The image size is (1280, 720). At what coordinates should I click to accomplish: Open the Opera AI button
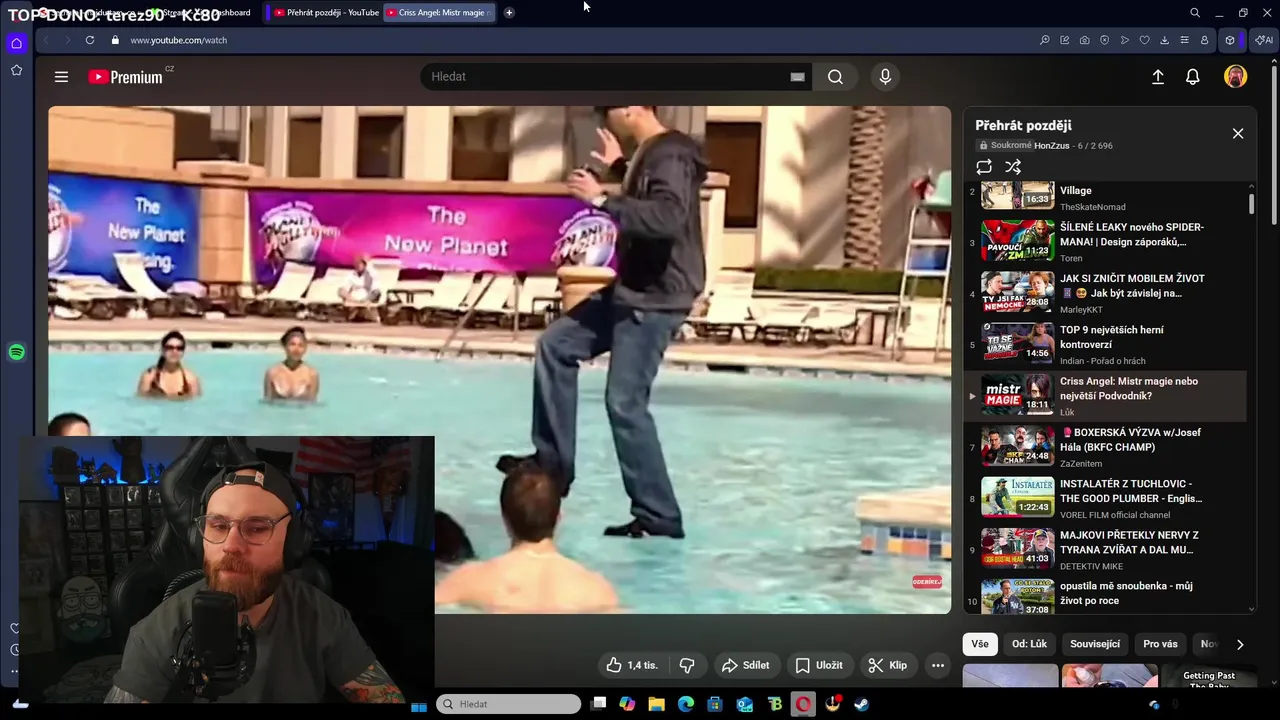click(1264, 40)
